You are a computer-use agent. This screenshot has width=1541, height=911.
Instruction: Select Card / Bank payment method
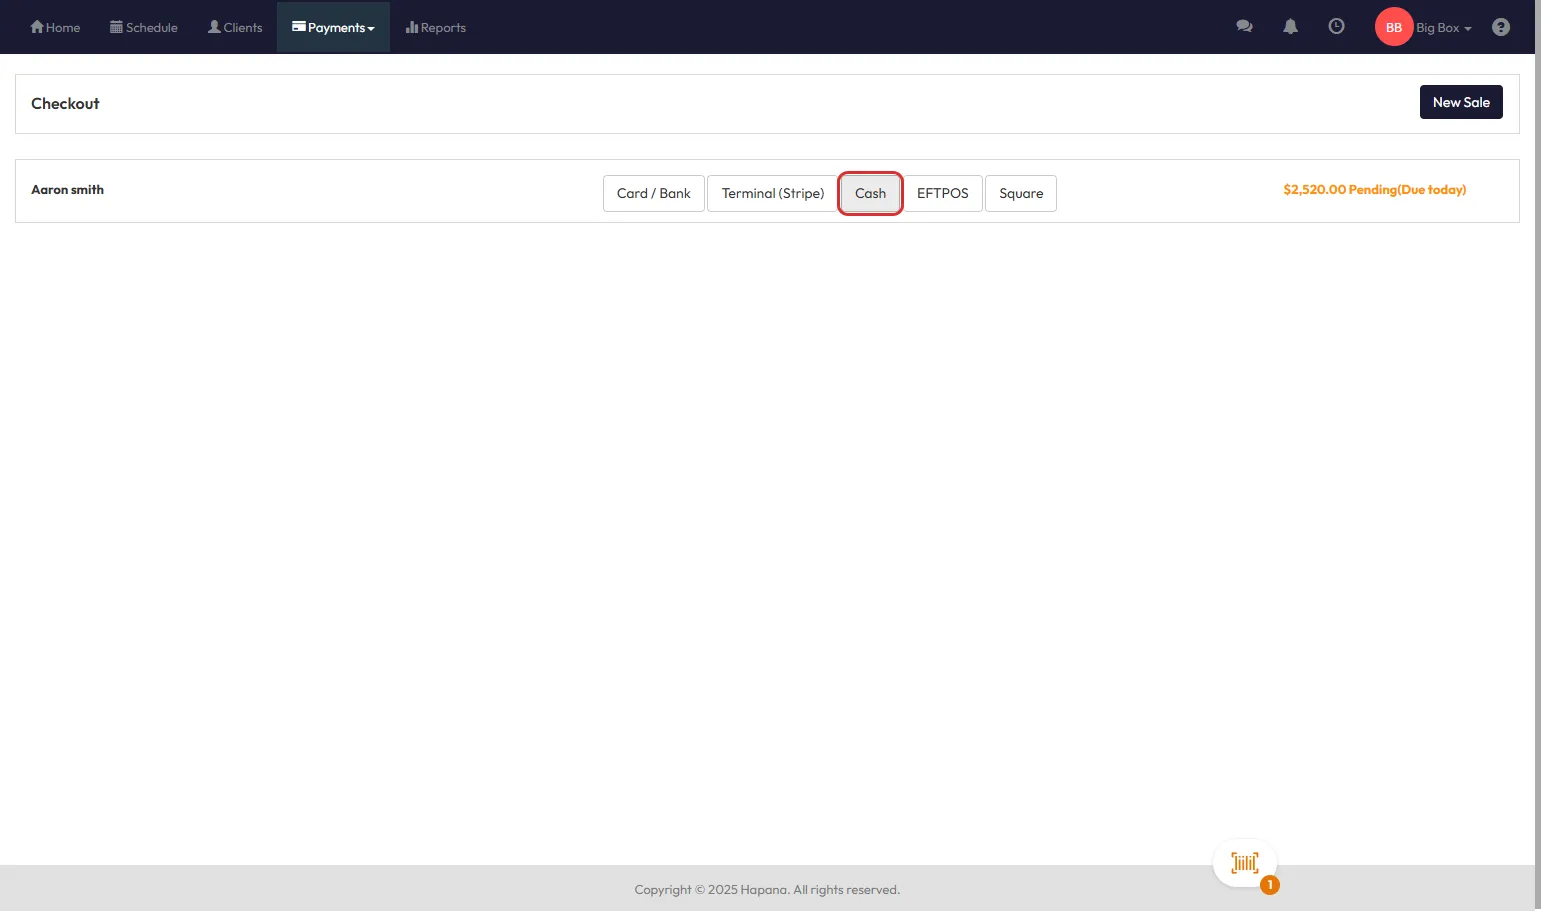pyautogui.click(x=653, y=193)
